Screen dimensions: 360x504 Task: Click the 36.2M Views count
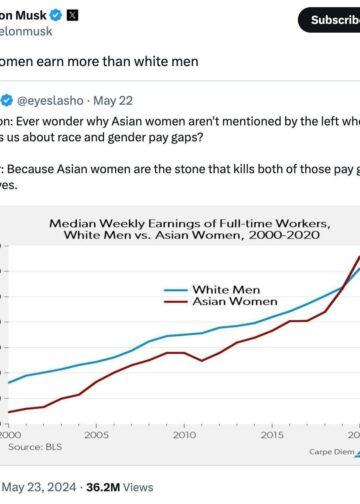point(120,487)
